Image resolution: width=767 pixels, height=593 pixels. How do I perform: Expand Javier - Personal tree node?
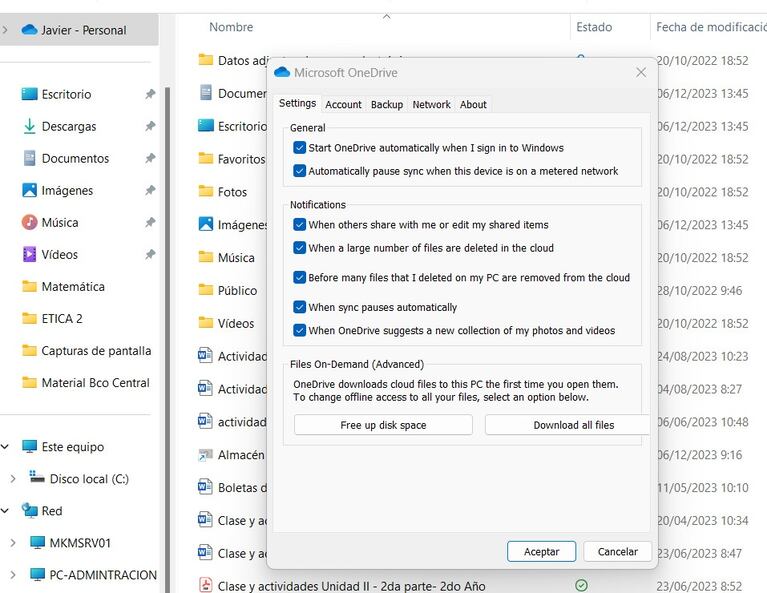coord(5,30)
